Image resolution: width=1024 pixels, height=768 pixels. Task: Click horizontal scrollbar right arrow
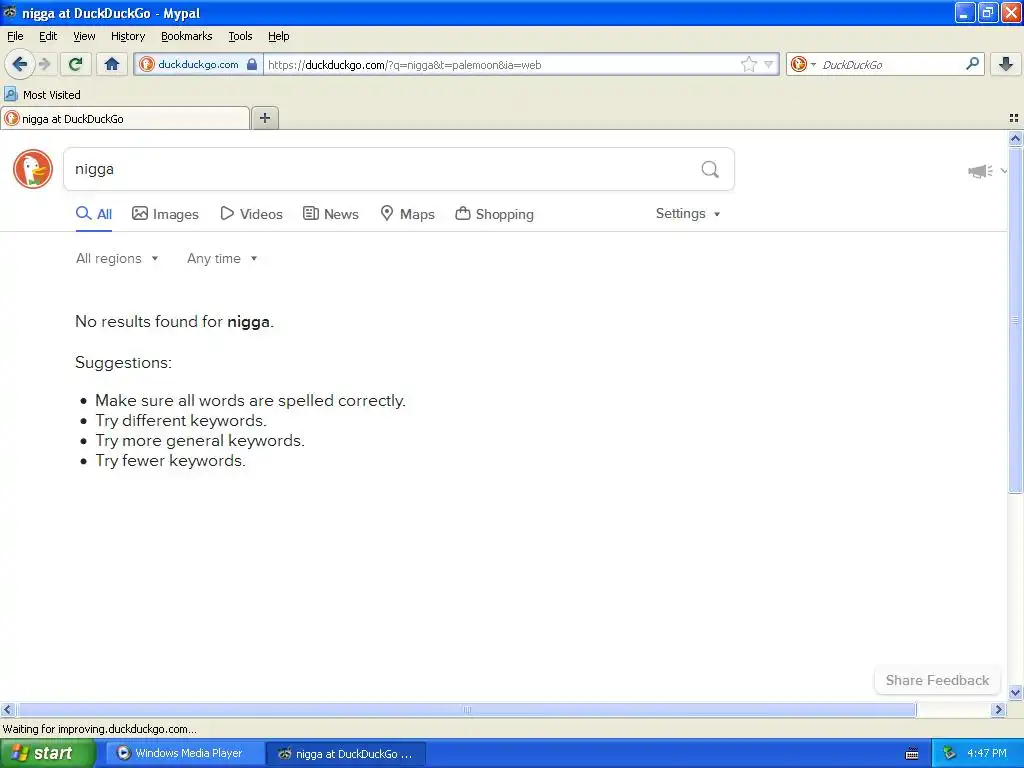coord(999,709)
